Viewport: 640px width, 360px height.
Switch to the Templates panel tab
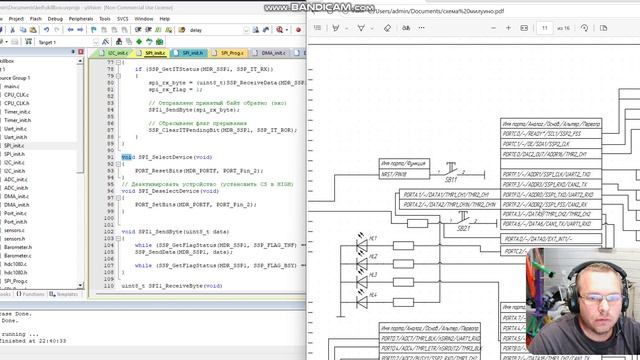tap(64, 294)
